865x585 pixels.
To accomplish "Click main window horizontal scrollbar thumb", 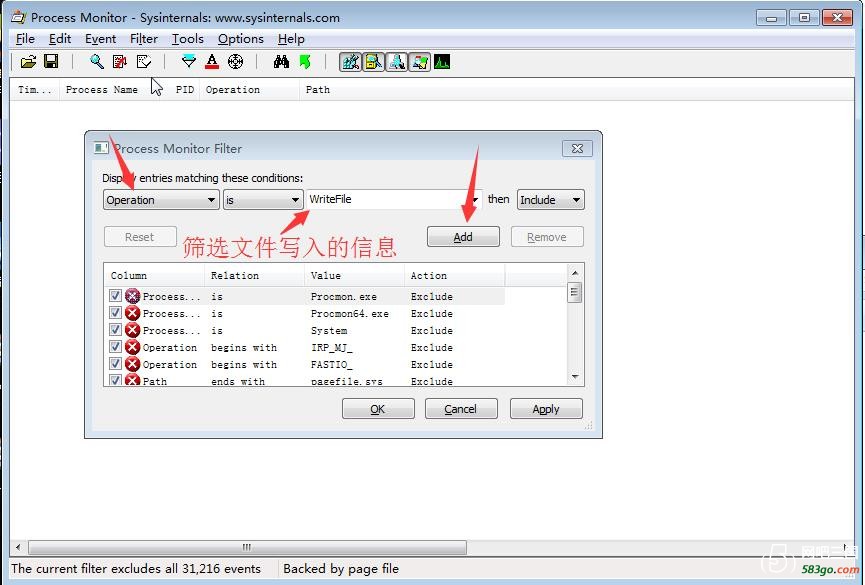I will point(247,547).
